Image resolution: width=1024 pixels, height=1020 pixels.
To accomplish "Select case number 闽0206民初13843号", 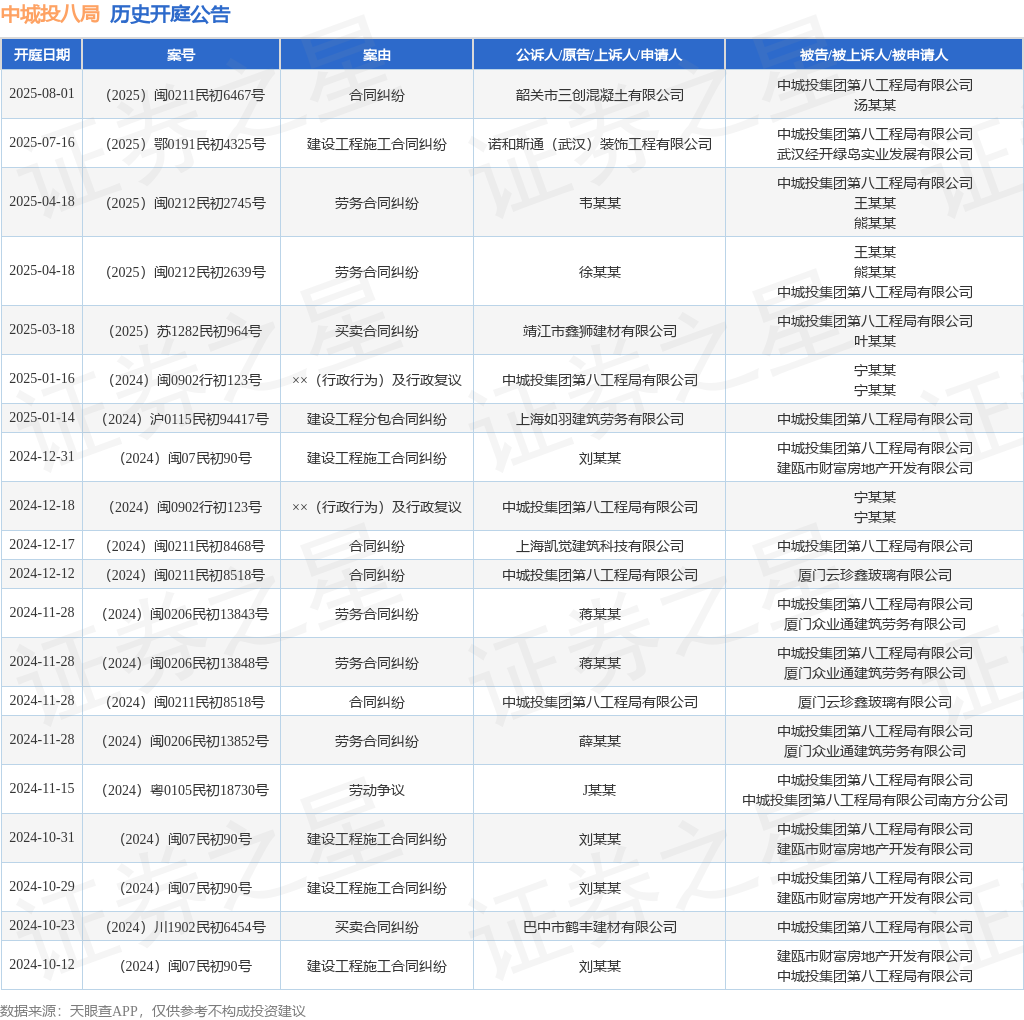I will (185, 614).
